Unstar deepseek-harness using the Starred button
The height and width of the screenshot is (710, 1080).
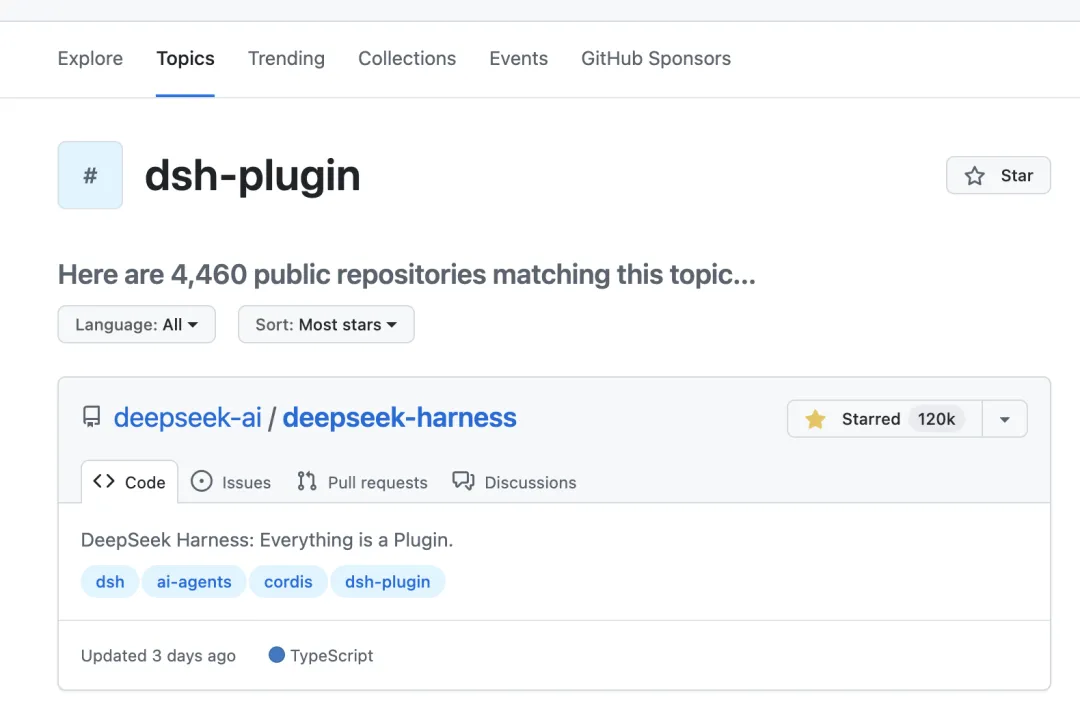point(884,419)
